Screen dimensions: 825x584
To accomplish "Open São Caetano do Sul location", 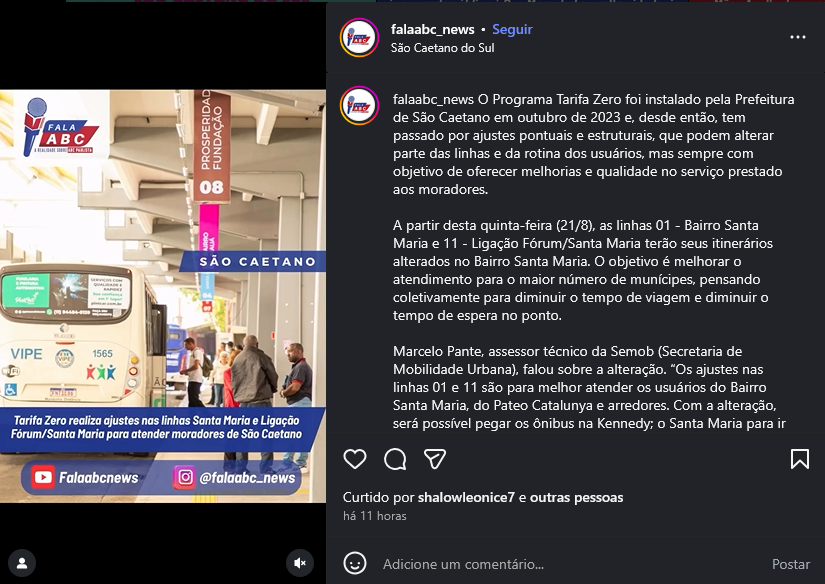I will [x=442, y=48].
